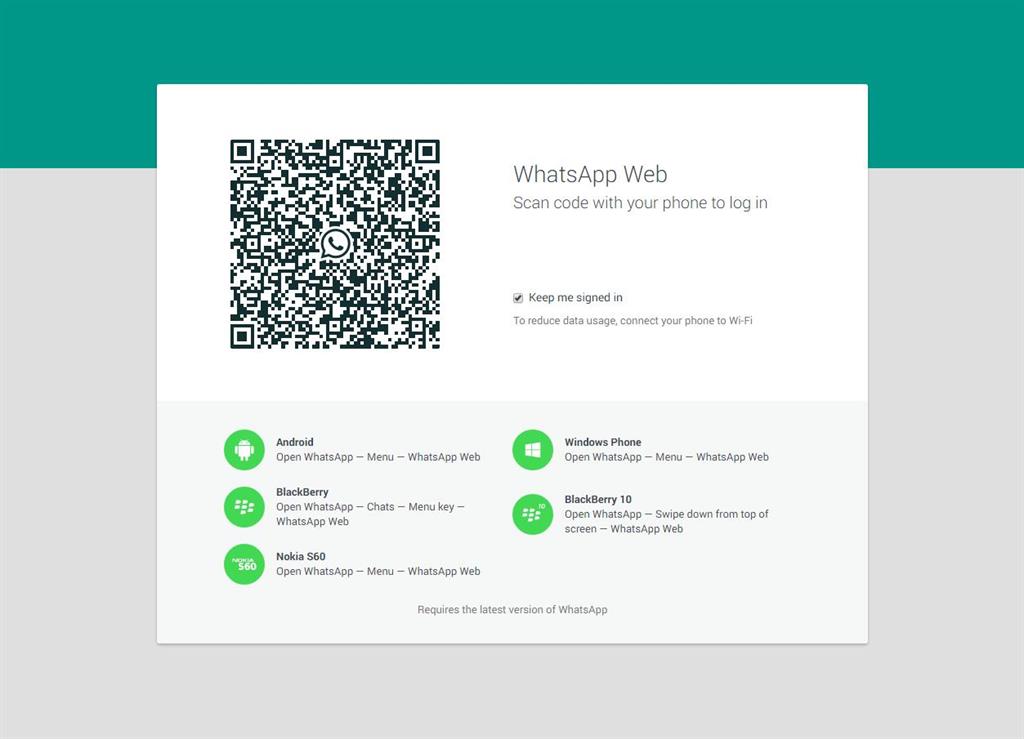Screen dimensions: 1024x739
Task: Click the "Android" platform title
Action: pyautogui.click(x=295, y=442)
